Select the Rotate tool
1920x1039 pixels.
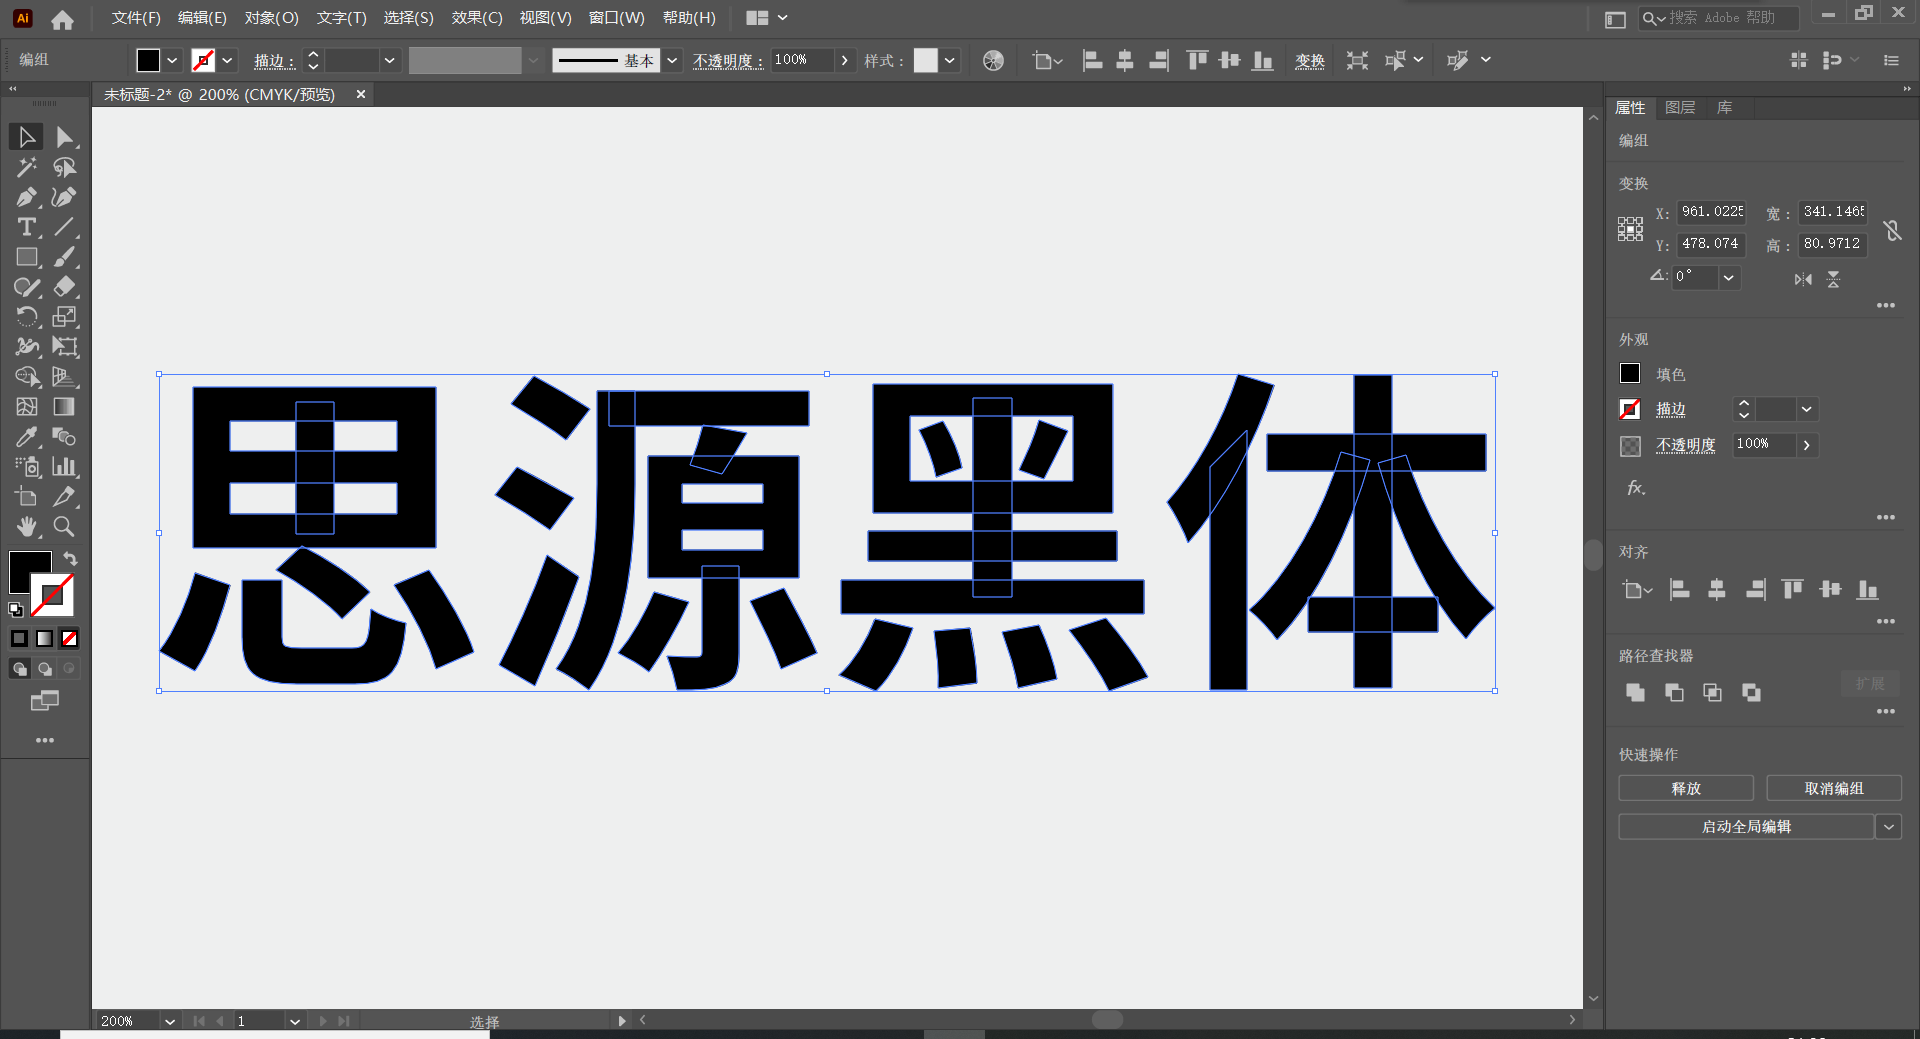[27, 317]
